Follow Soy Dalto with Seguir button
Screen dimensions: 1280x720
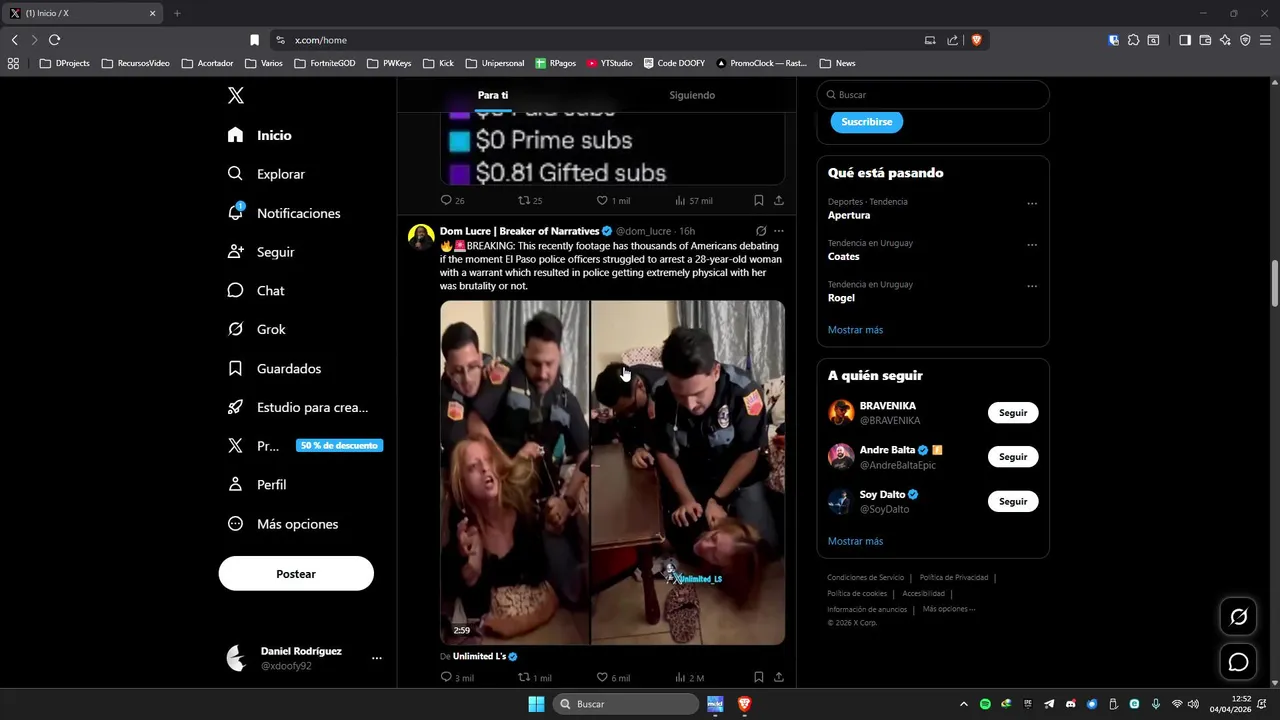point(1013,501)
